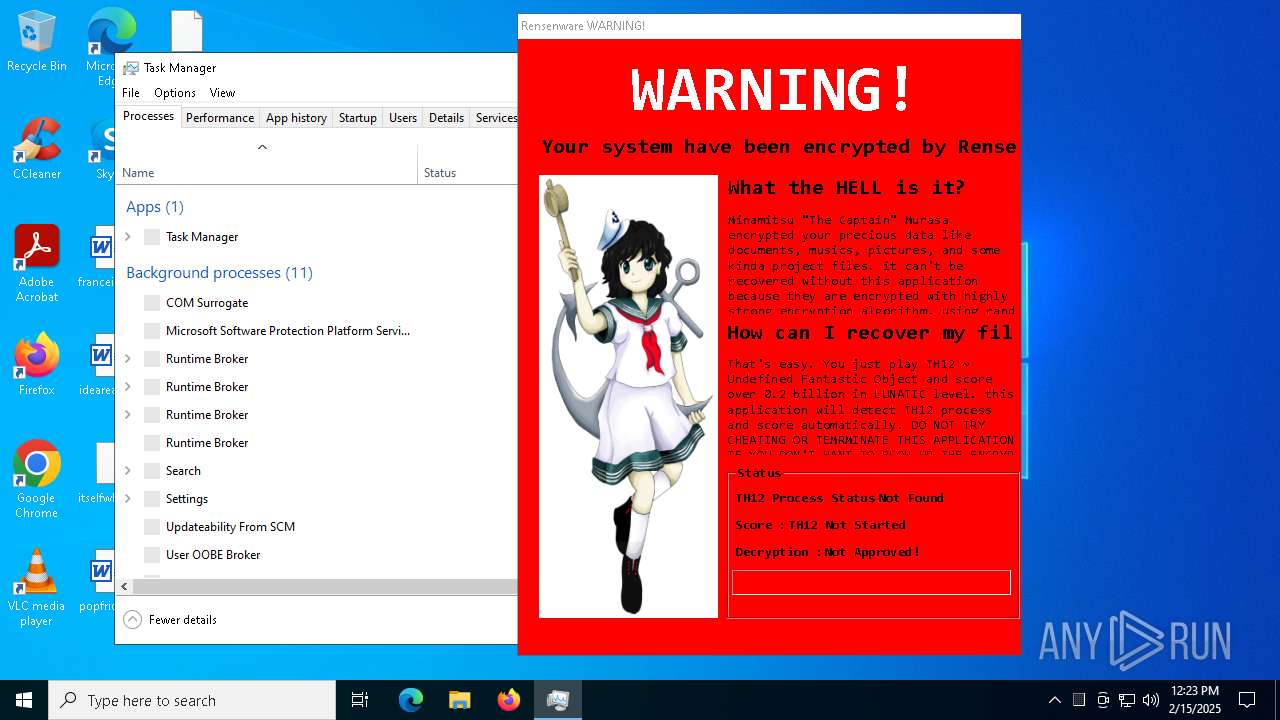Open the Recycle Bin desktop icon

[37, 42]
